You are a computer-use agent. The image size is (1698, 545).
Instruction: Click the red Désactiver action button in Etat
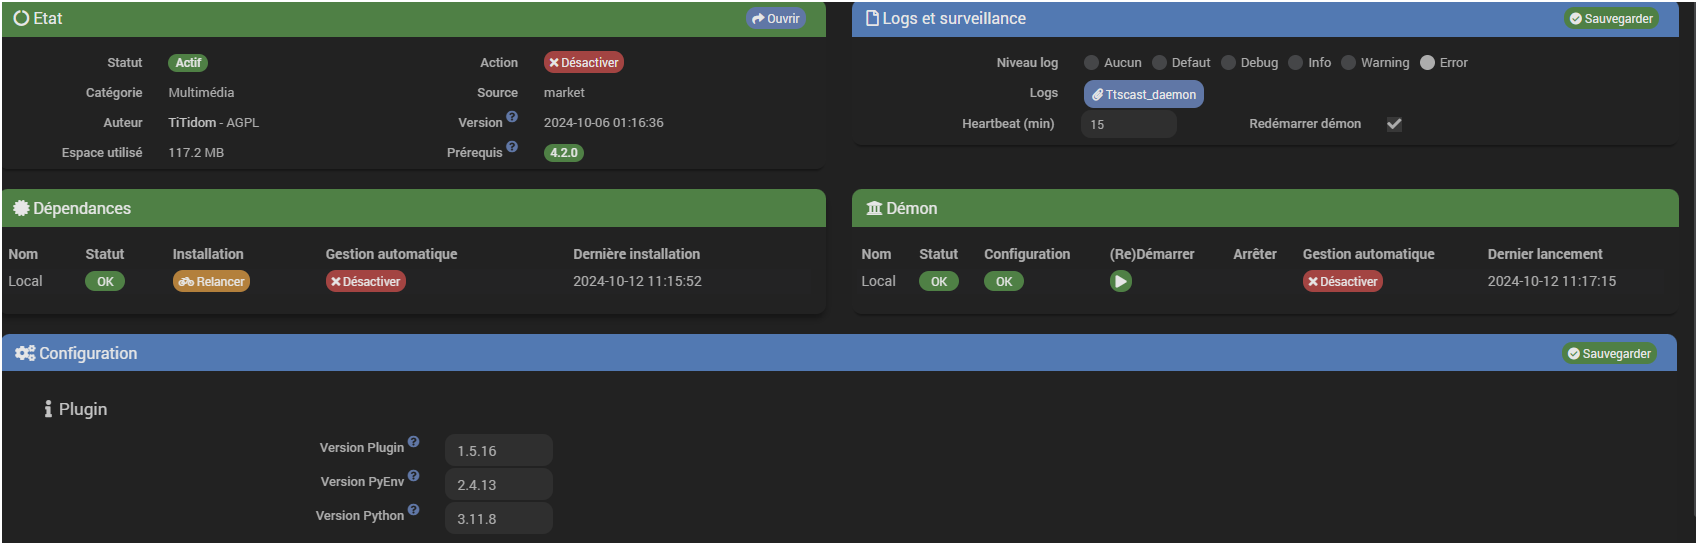(x=584, y=62)
